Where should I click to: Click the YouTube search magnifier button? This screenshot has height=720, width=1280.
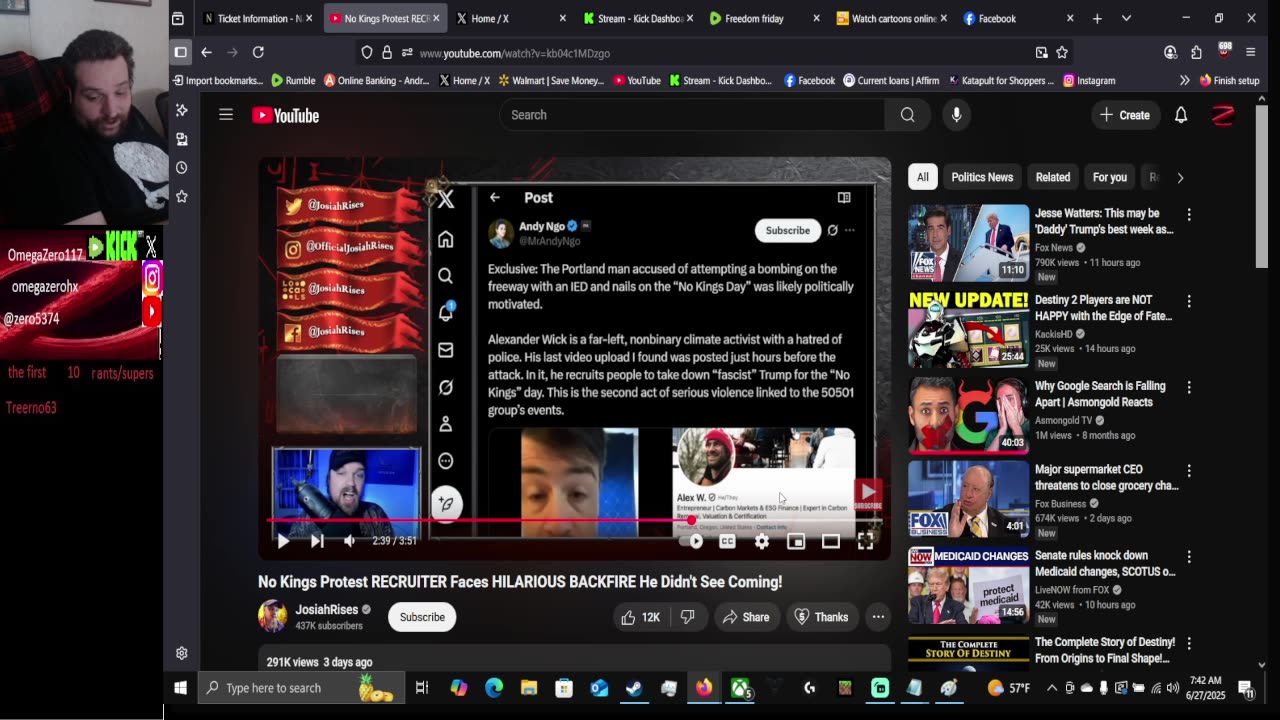point(907,115)
